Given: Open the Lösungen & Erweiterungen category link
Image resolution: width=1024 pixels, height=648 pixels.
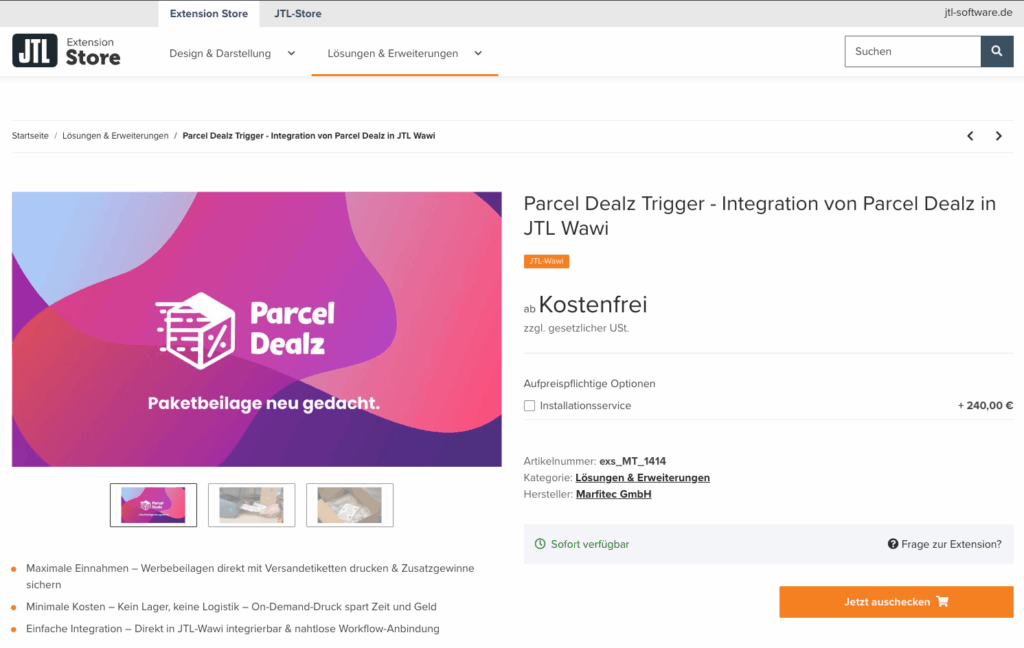Looking at the screenshot, I should pyautogui.click(x=643, y=478).
